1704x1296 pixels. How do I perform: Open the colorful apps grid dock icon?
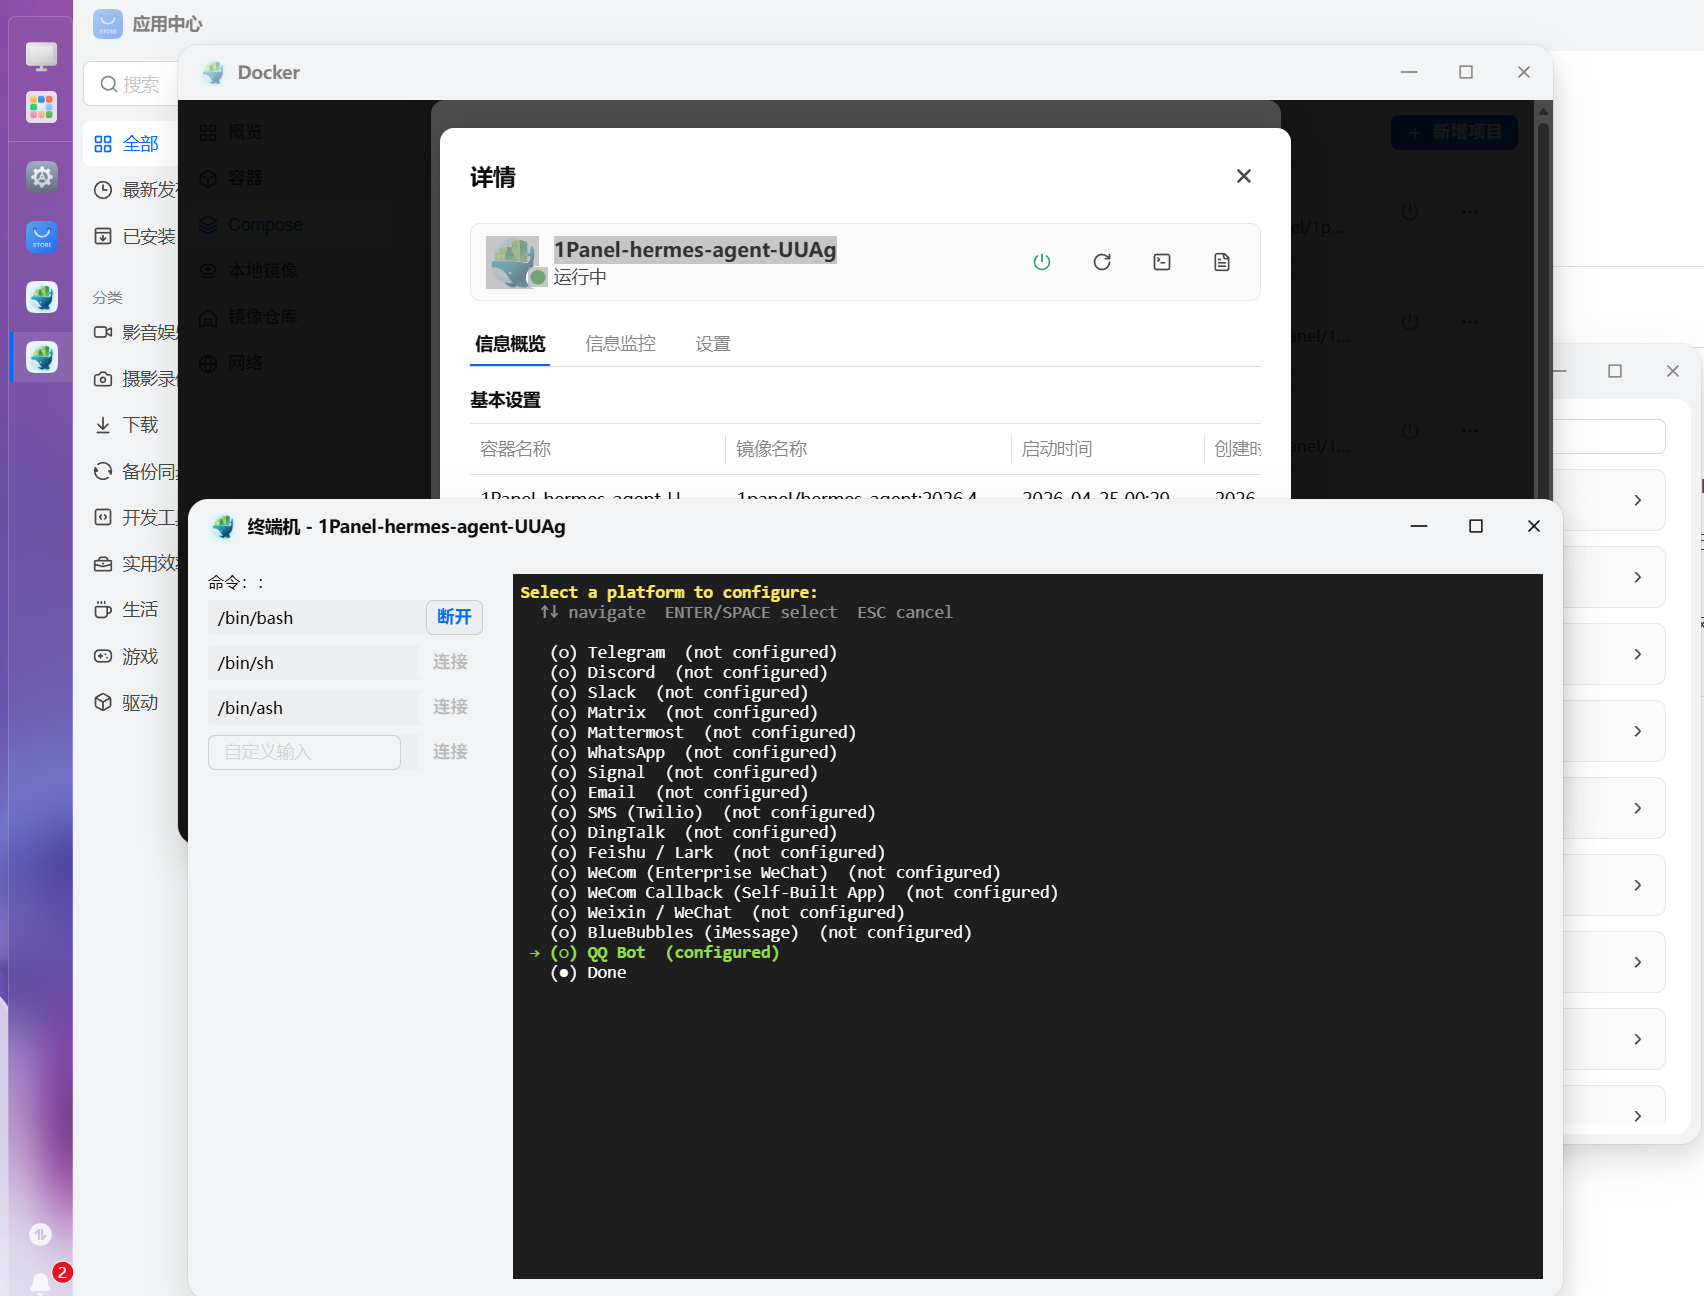41,107
